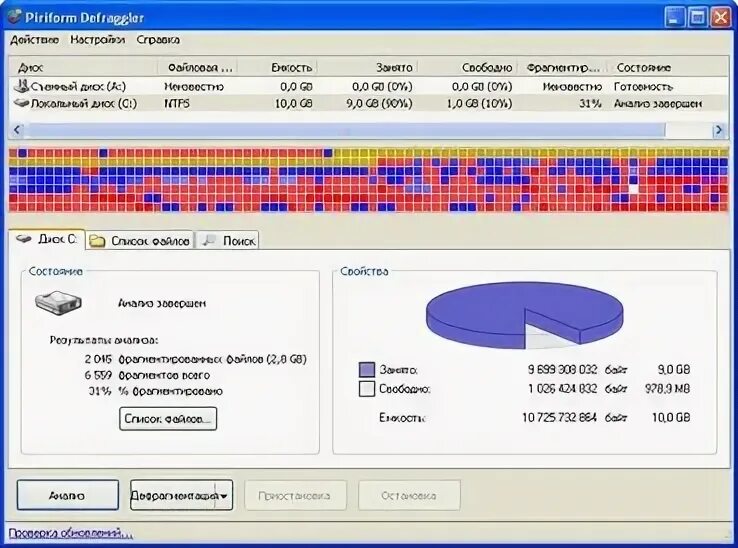Select the NTFS cell of disk C:
The image size is (738, 548).
pyautogui.click(x=177, y=103)
